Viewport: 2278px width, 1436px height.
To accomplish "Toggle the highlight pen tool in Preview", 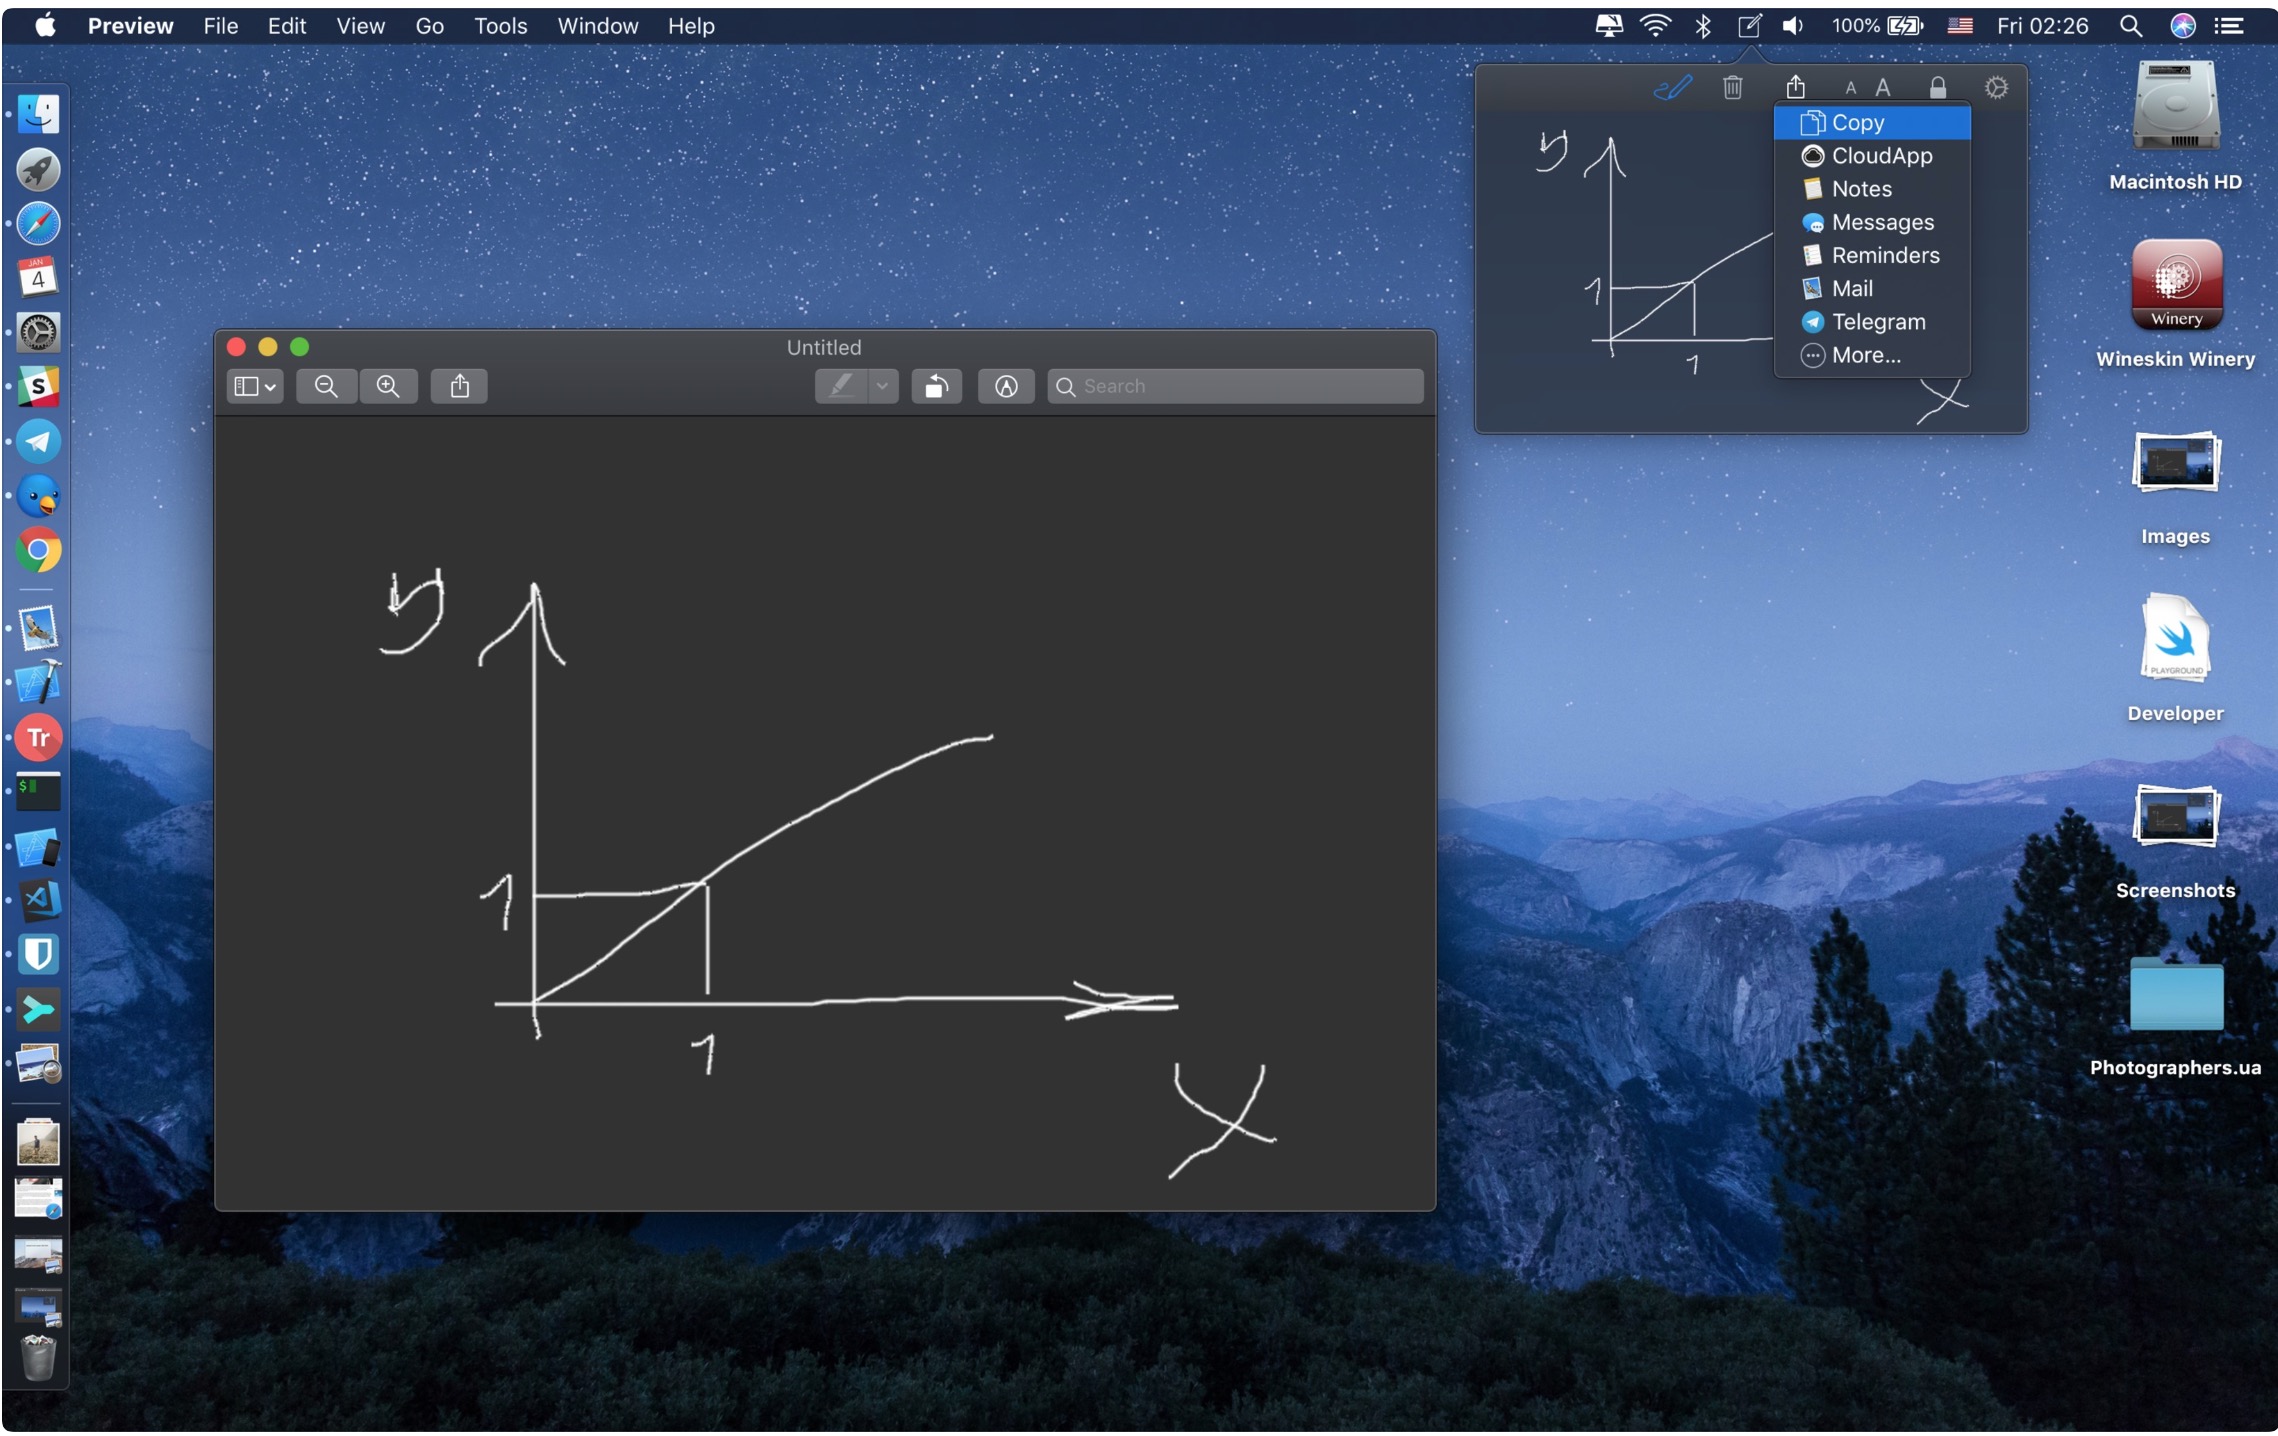I will [x=842, y=387].
